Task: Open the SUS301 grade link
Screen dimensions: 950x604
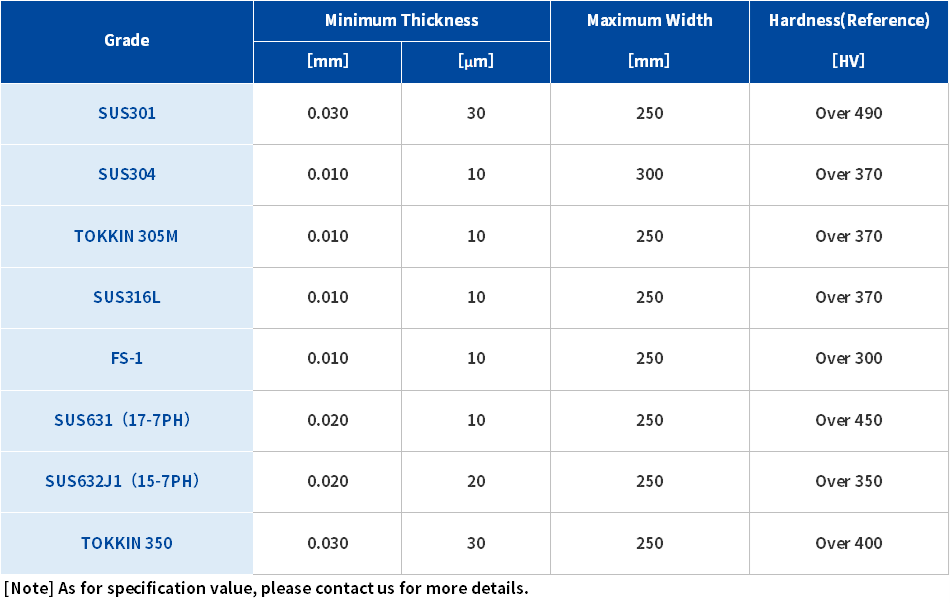Action: (127, 113)
